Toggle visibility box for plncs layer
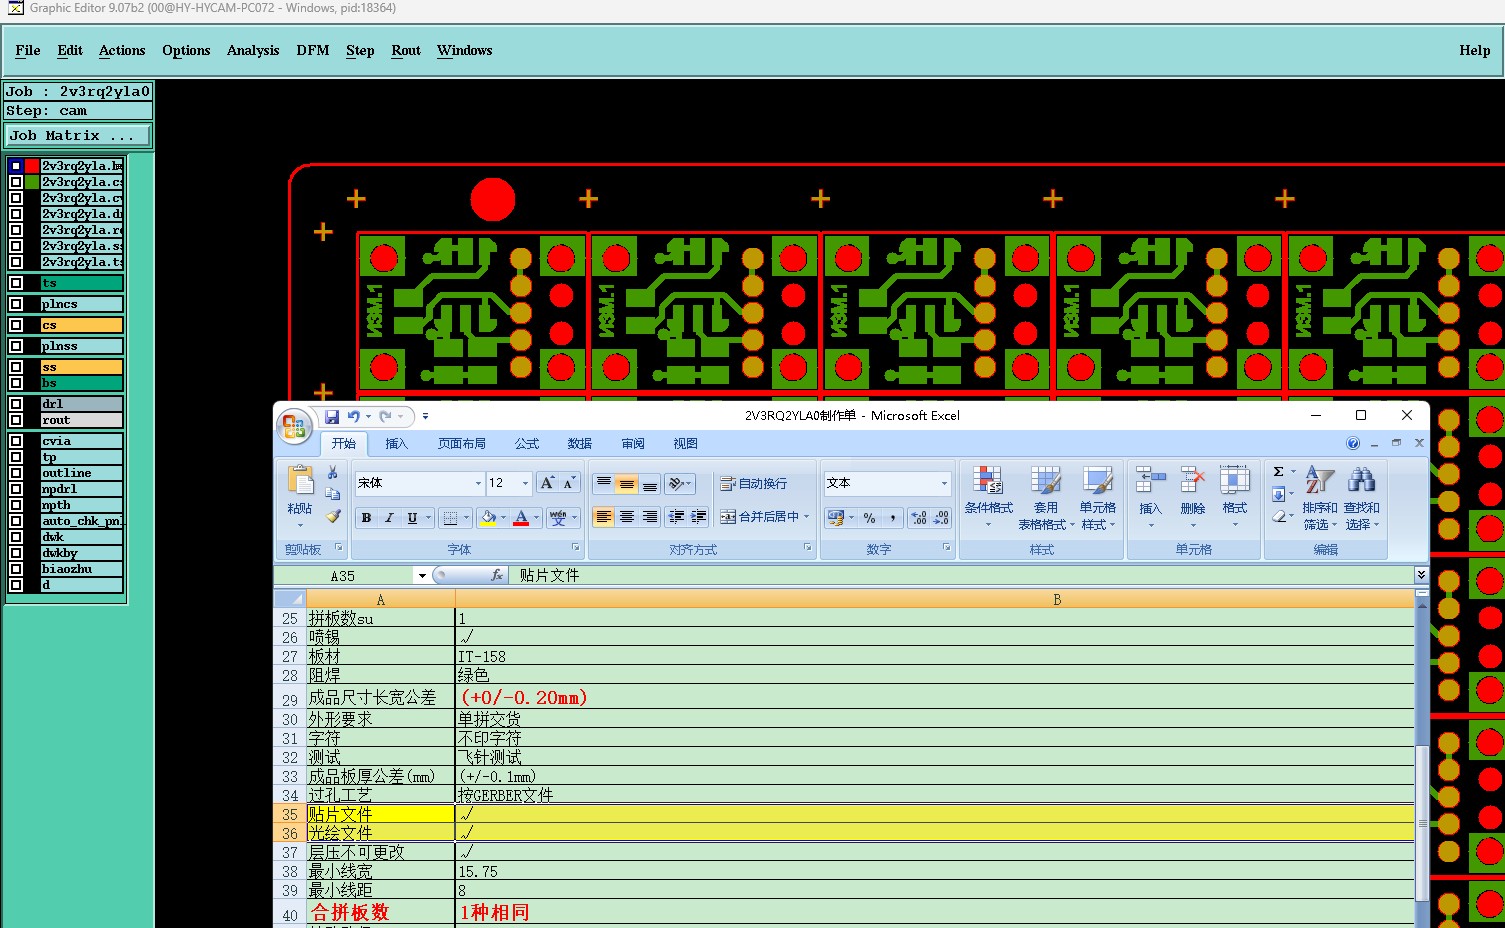Screen dimensions: 1505x928 click(x=16, y=304)
